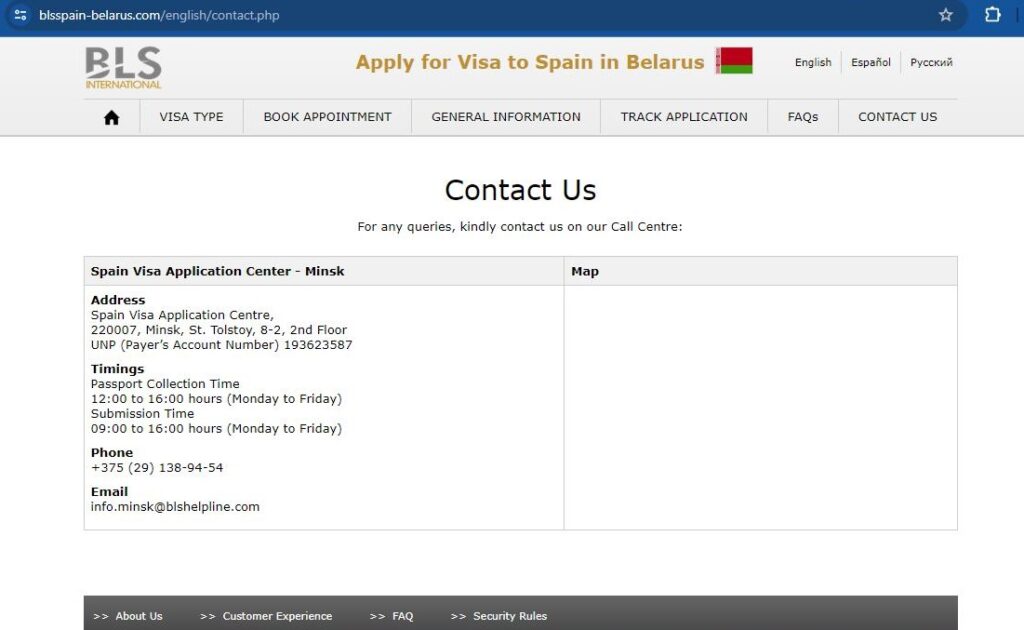
Task: Open the GENERAL INFORMATION menu
Action: tap(505, 116)
